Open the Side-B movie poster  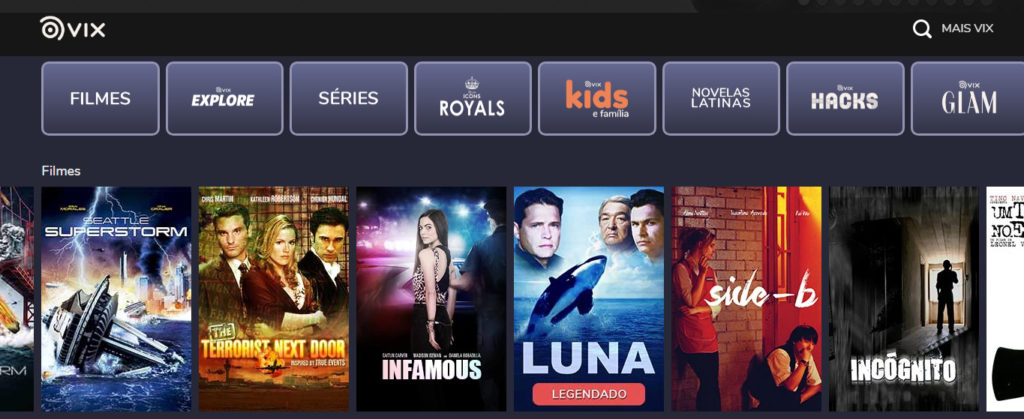click(746, 299)
